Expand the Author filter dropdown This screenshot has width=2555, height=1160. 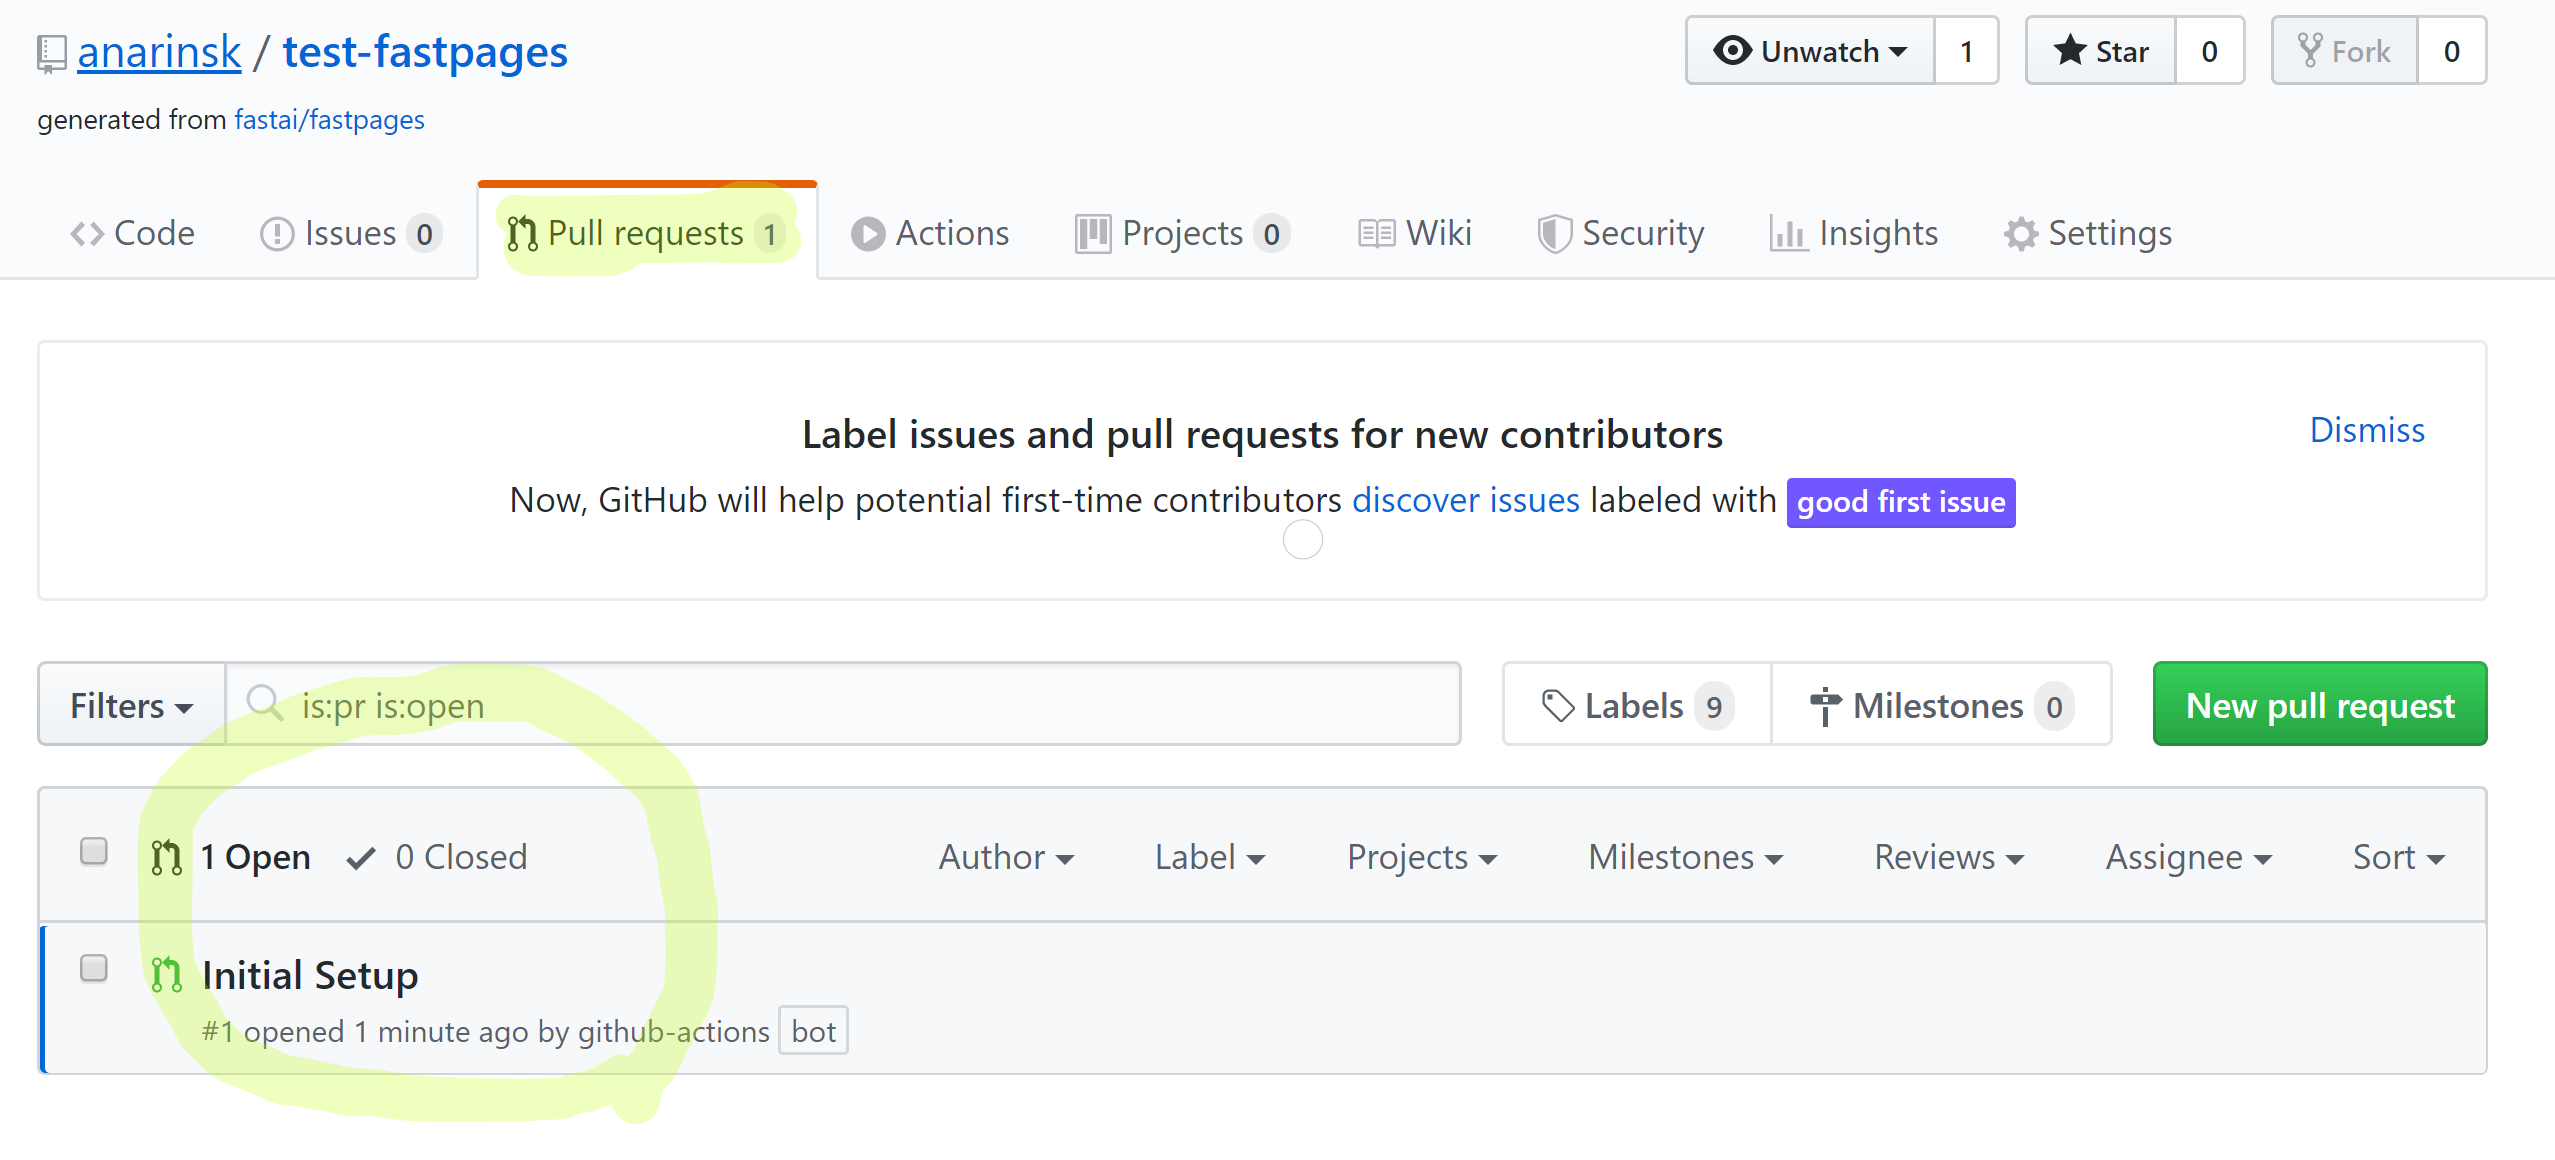[x=1005, y=858]
